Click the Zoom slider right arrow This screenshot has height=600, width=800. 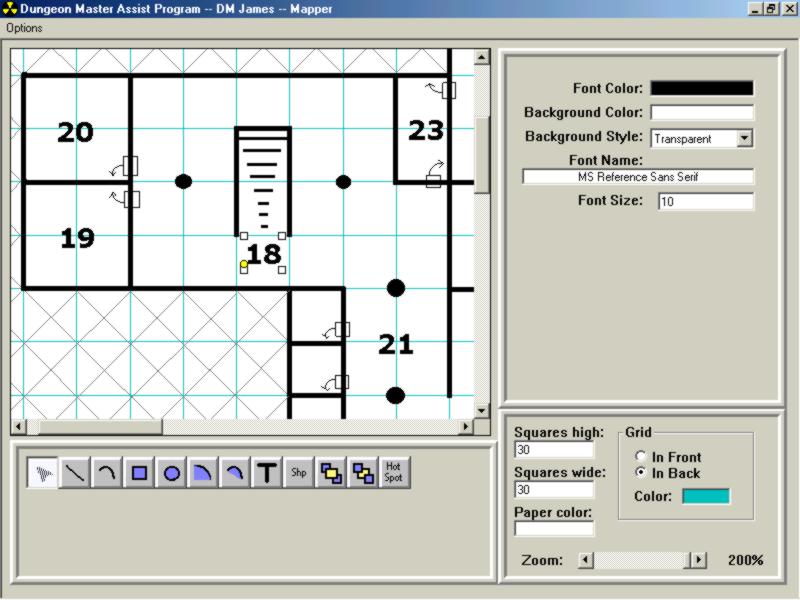[x=700, y=560]
